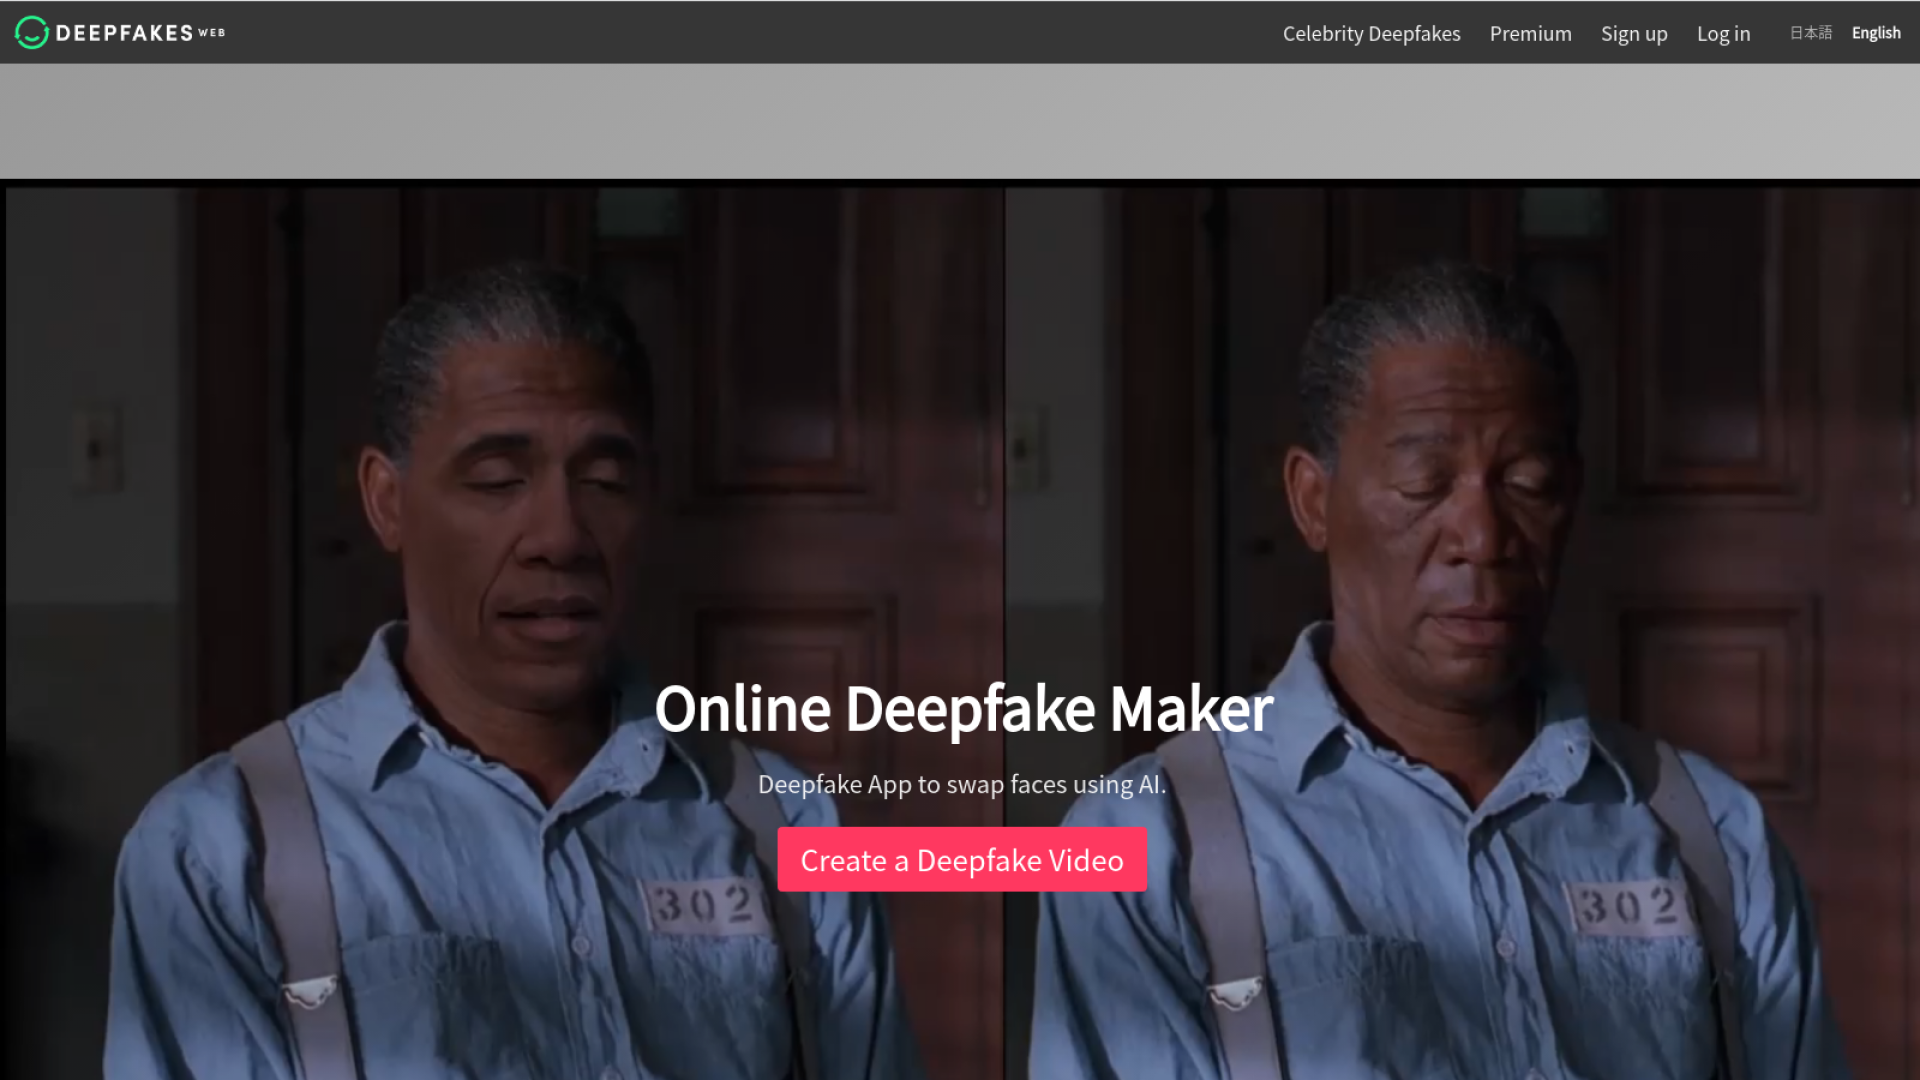Select the English language option
This screenshot has width=1920, height=1080.
point(1875,33)
